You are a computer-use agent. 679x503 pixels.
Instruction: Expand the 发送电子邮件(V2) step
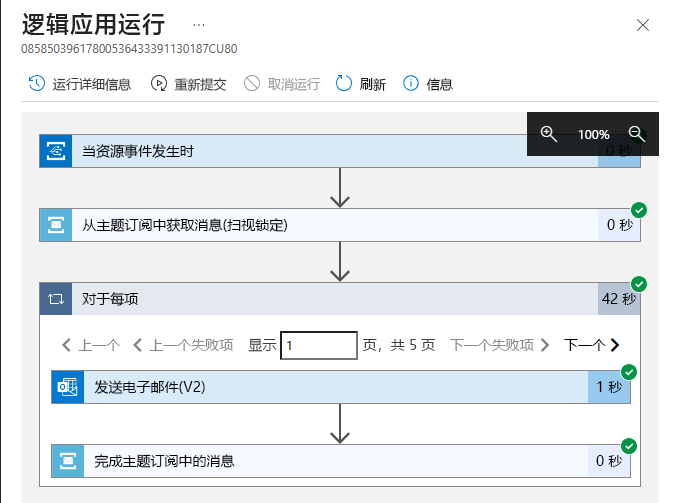(341, 387)
